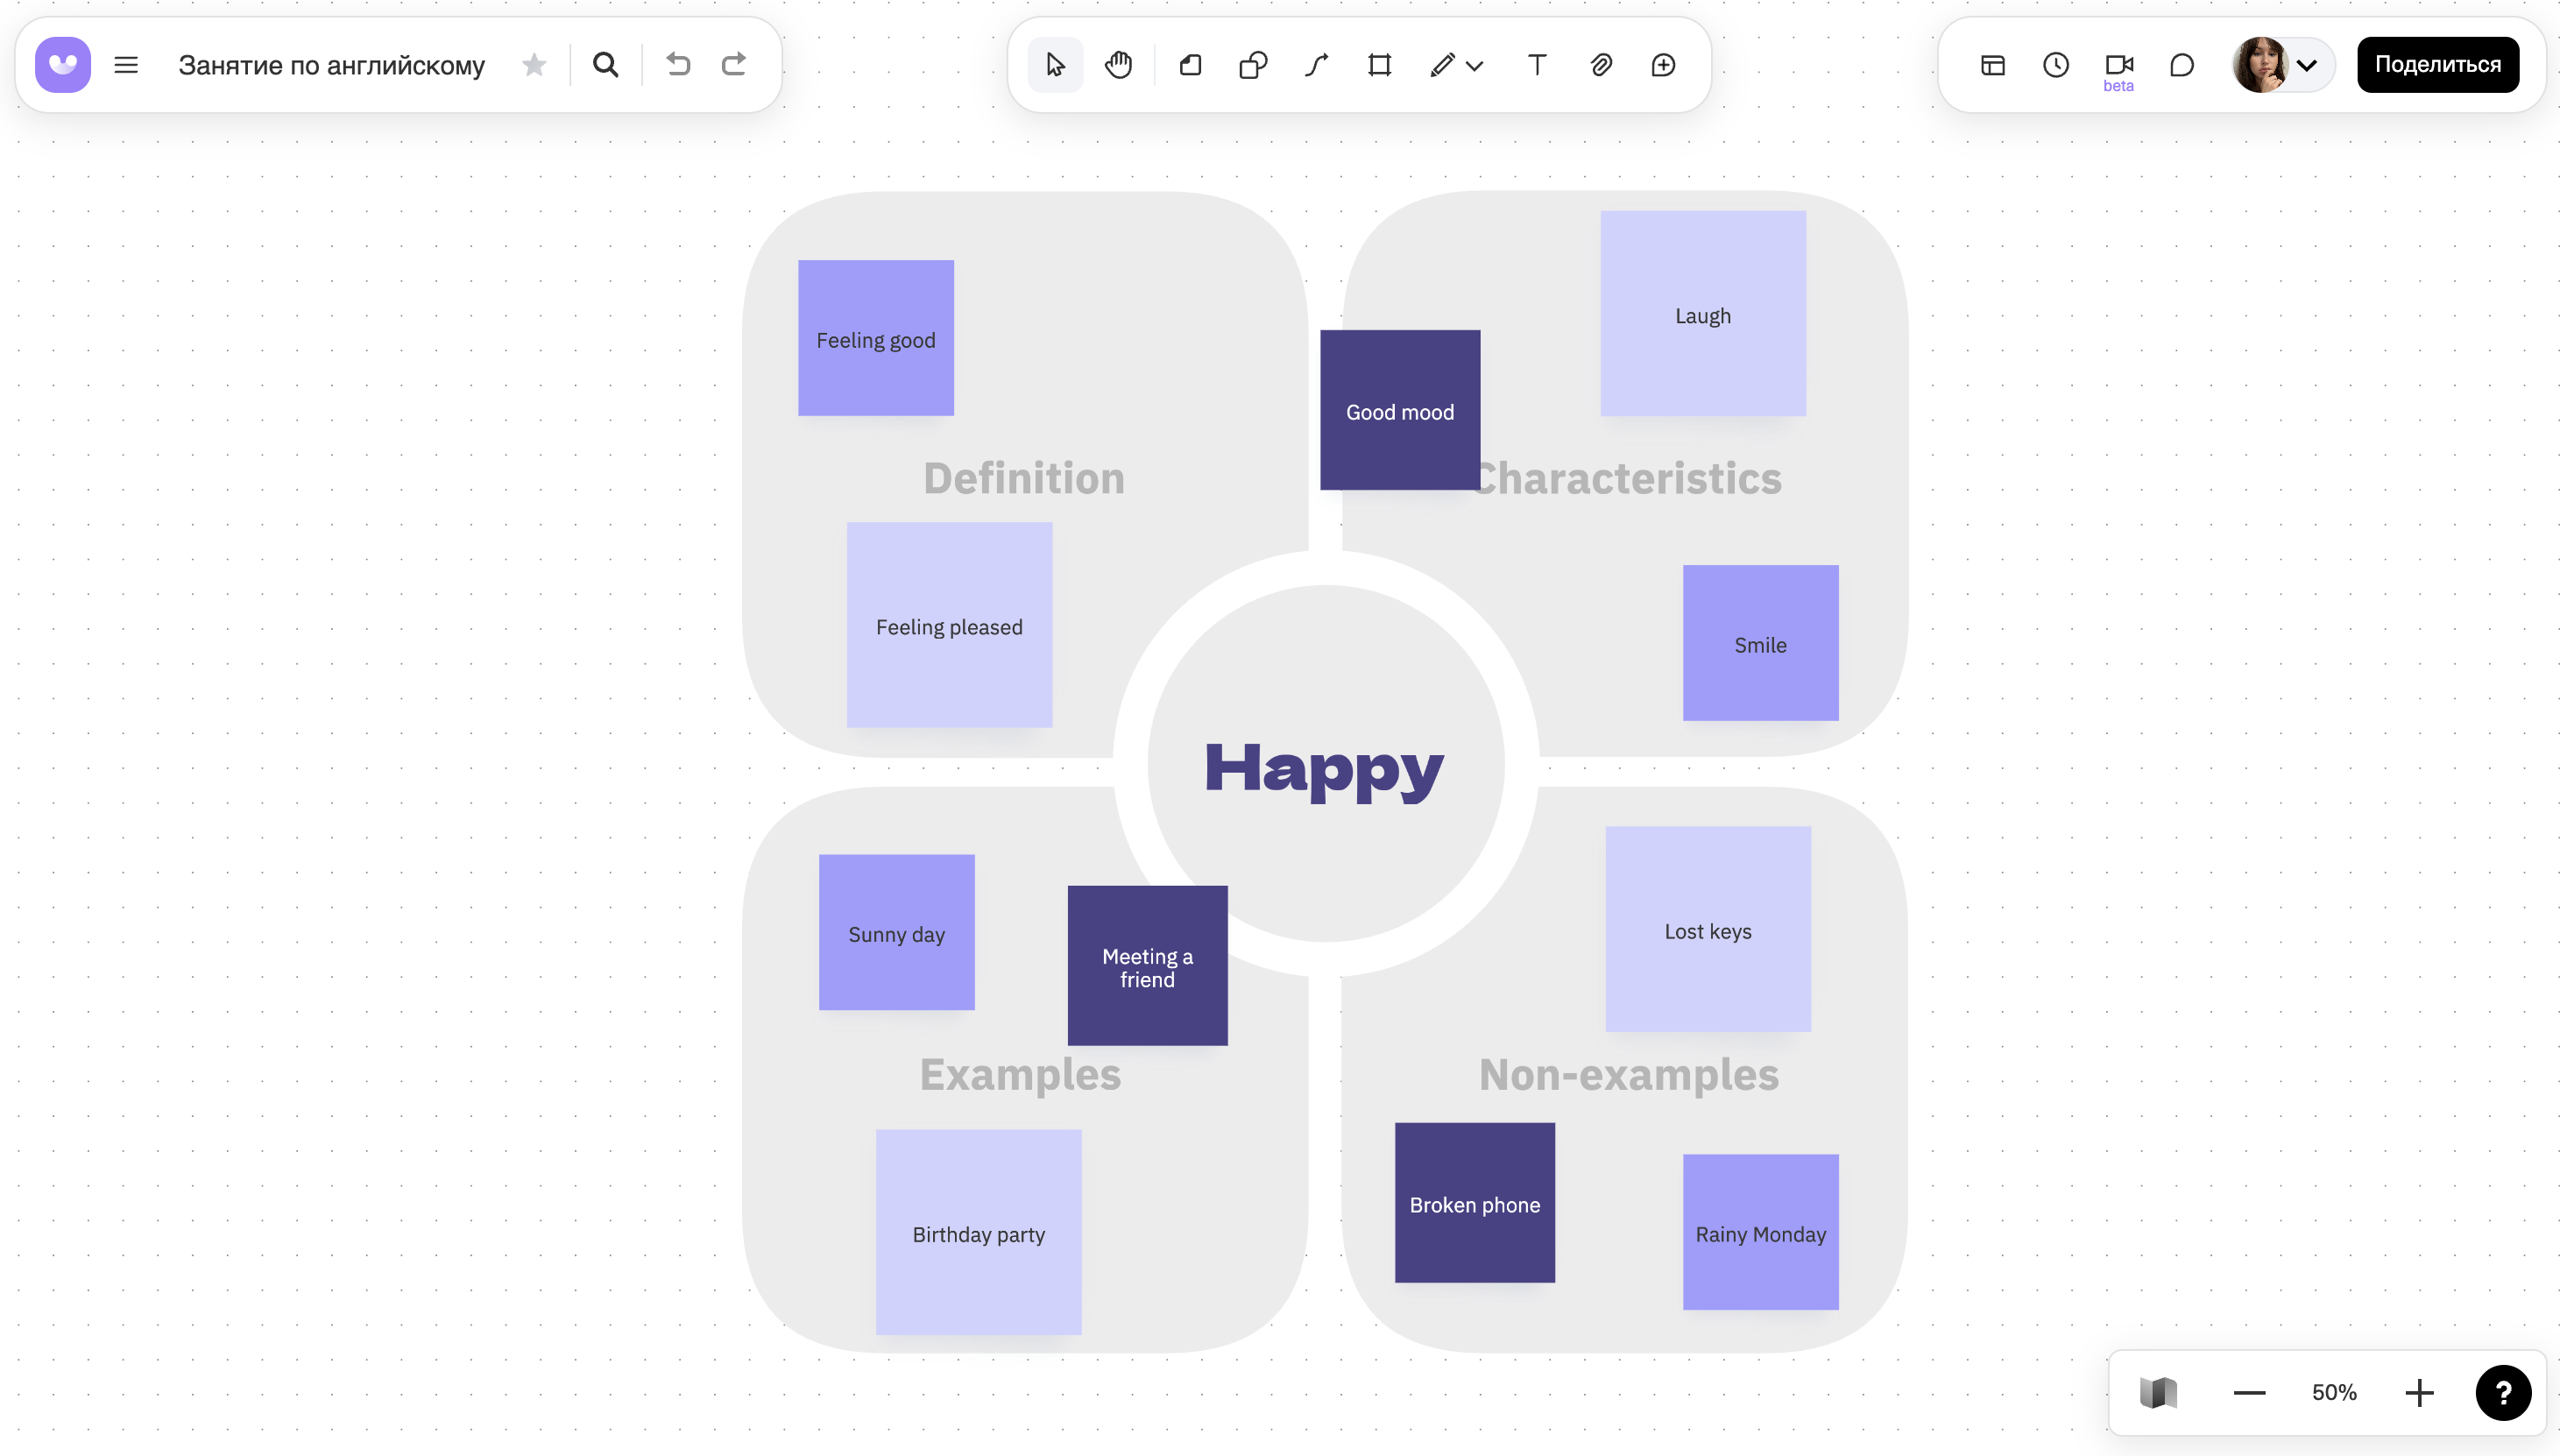Open the add more tools menu
The image size is (2560, 1456).
[x=1663, y=65]
